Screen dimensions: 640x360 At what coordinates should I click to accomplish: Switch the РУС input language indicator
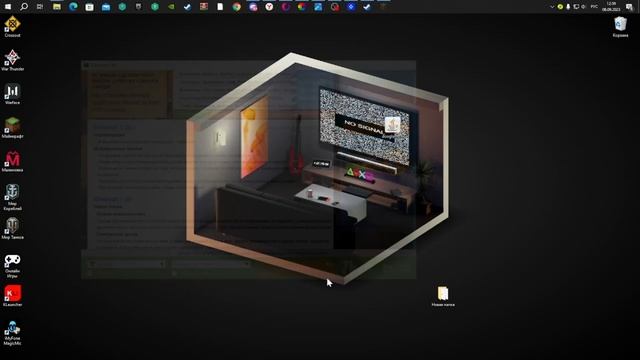tap(594, 7)
